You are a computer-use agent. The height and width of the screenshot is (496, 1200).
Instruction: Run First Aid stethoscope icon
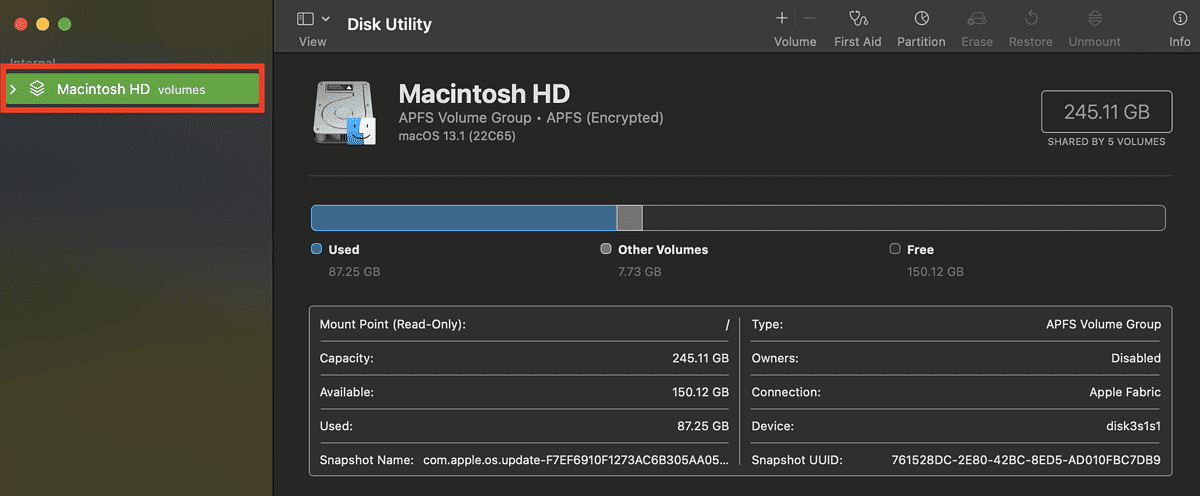tap(858, 18)
